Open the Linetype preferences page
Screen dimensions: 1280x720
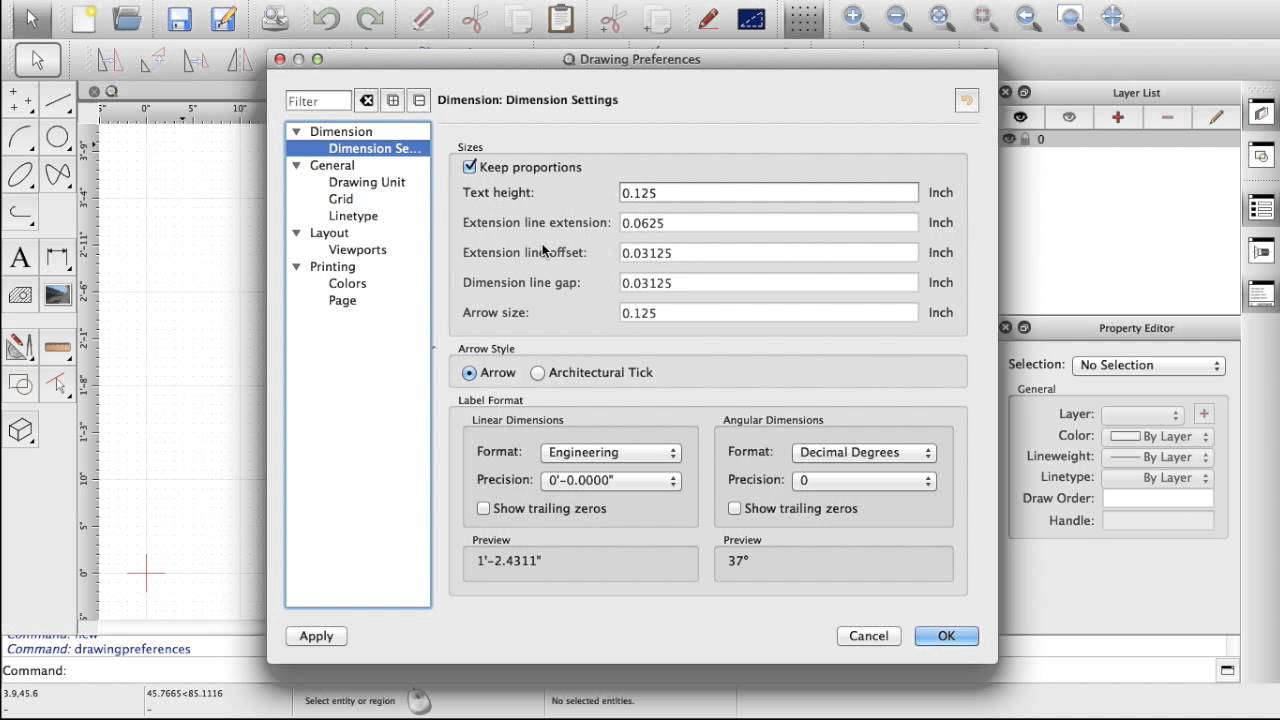pos(353,216)
